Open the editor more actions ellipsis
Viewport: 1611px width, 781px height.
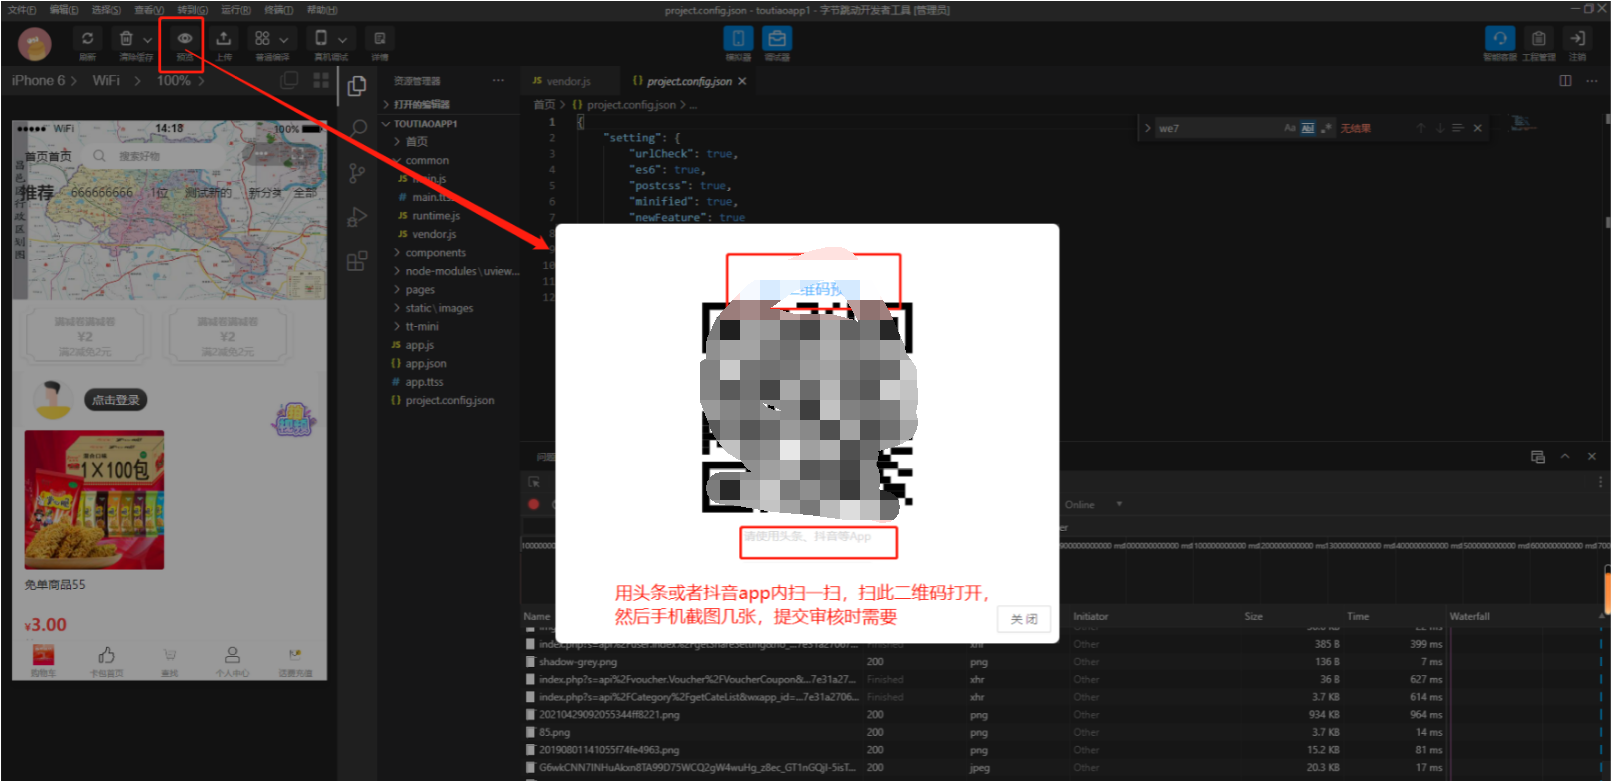(x=1592, y=81)
